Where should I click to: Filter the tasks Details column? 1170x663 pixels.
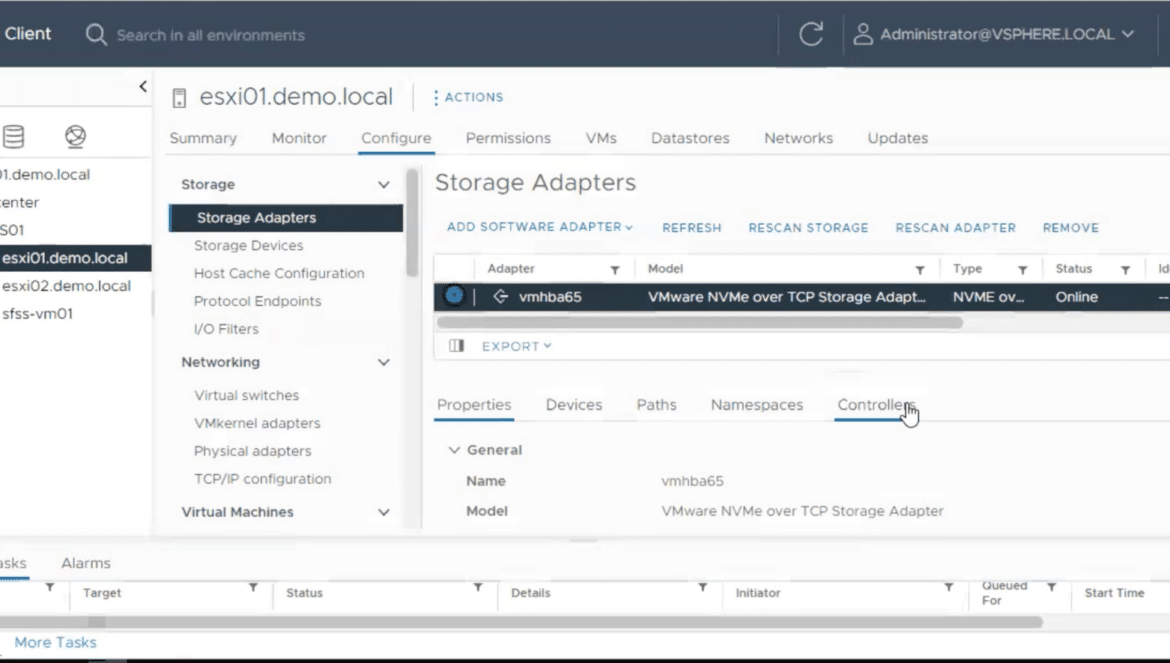coord(703,588)
